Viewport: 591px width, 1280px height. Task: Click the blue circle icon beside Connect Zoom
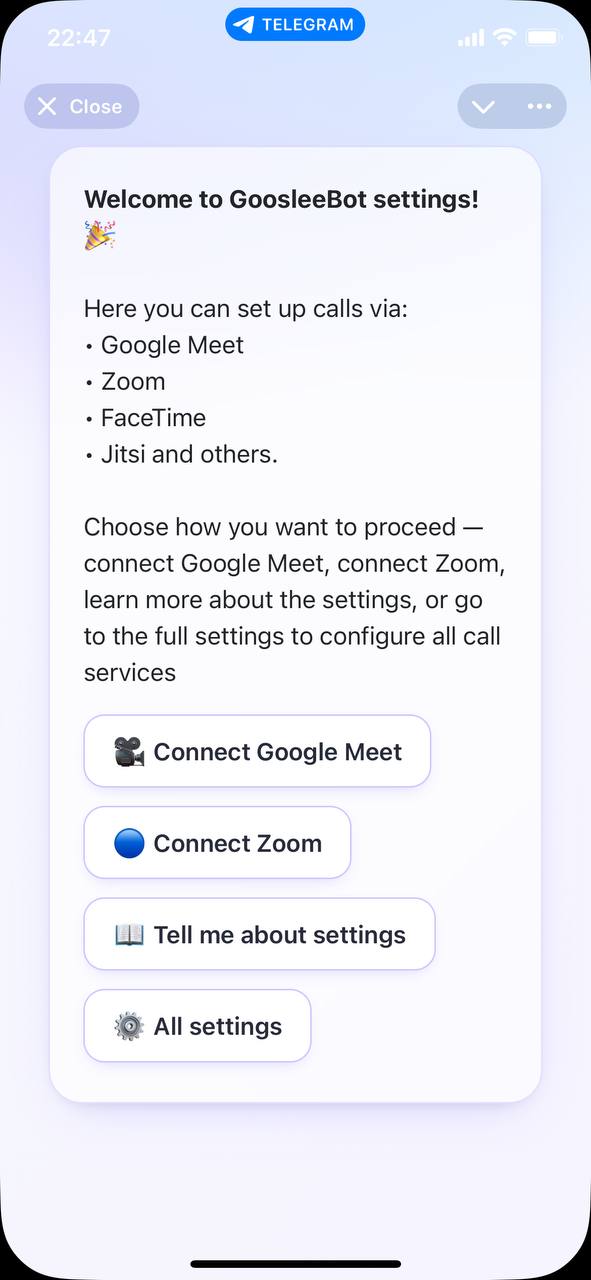[129, 844]
